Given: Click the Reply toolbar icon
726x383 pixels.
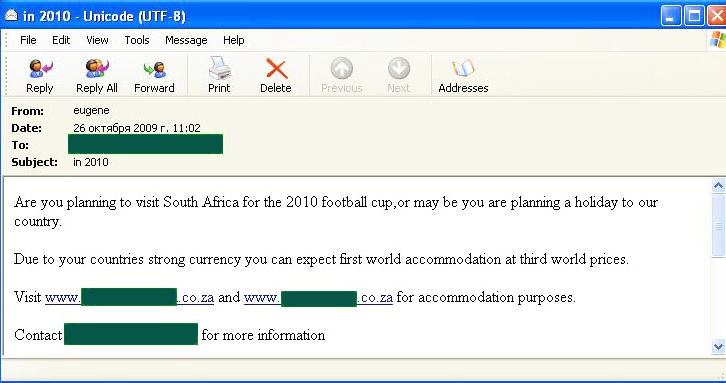Looking at the screenshot, I should (40, 69).
